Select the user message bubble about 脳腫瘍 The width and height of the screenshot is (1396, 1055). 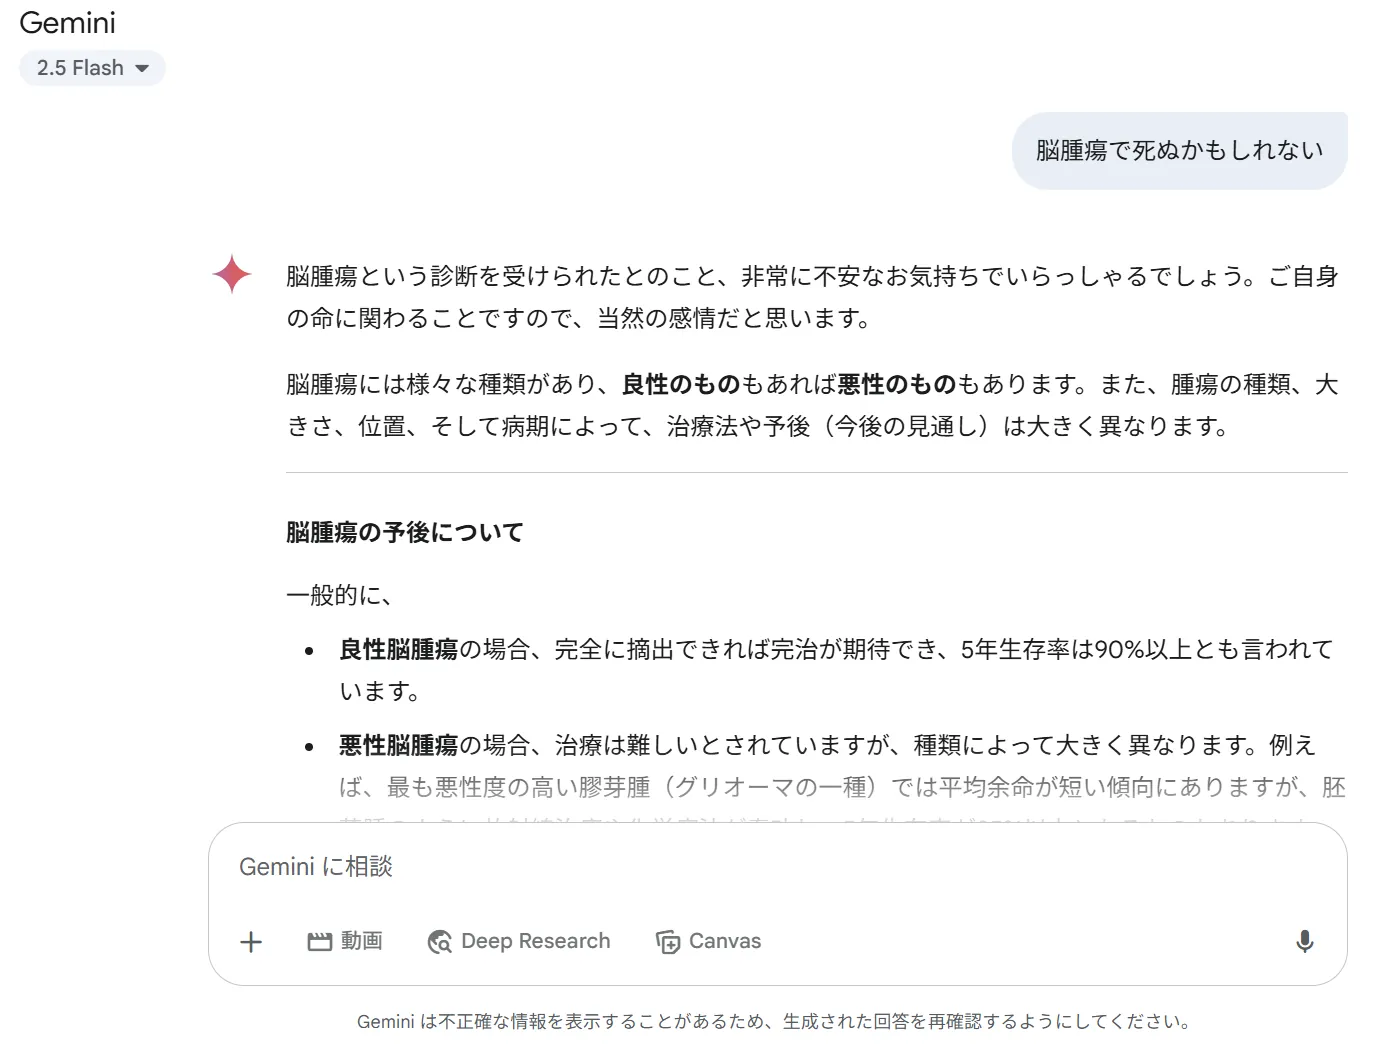(x=1178, y=150)
